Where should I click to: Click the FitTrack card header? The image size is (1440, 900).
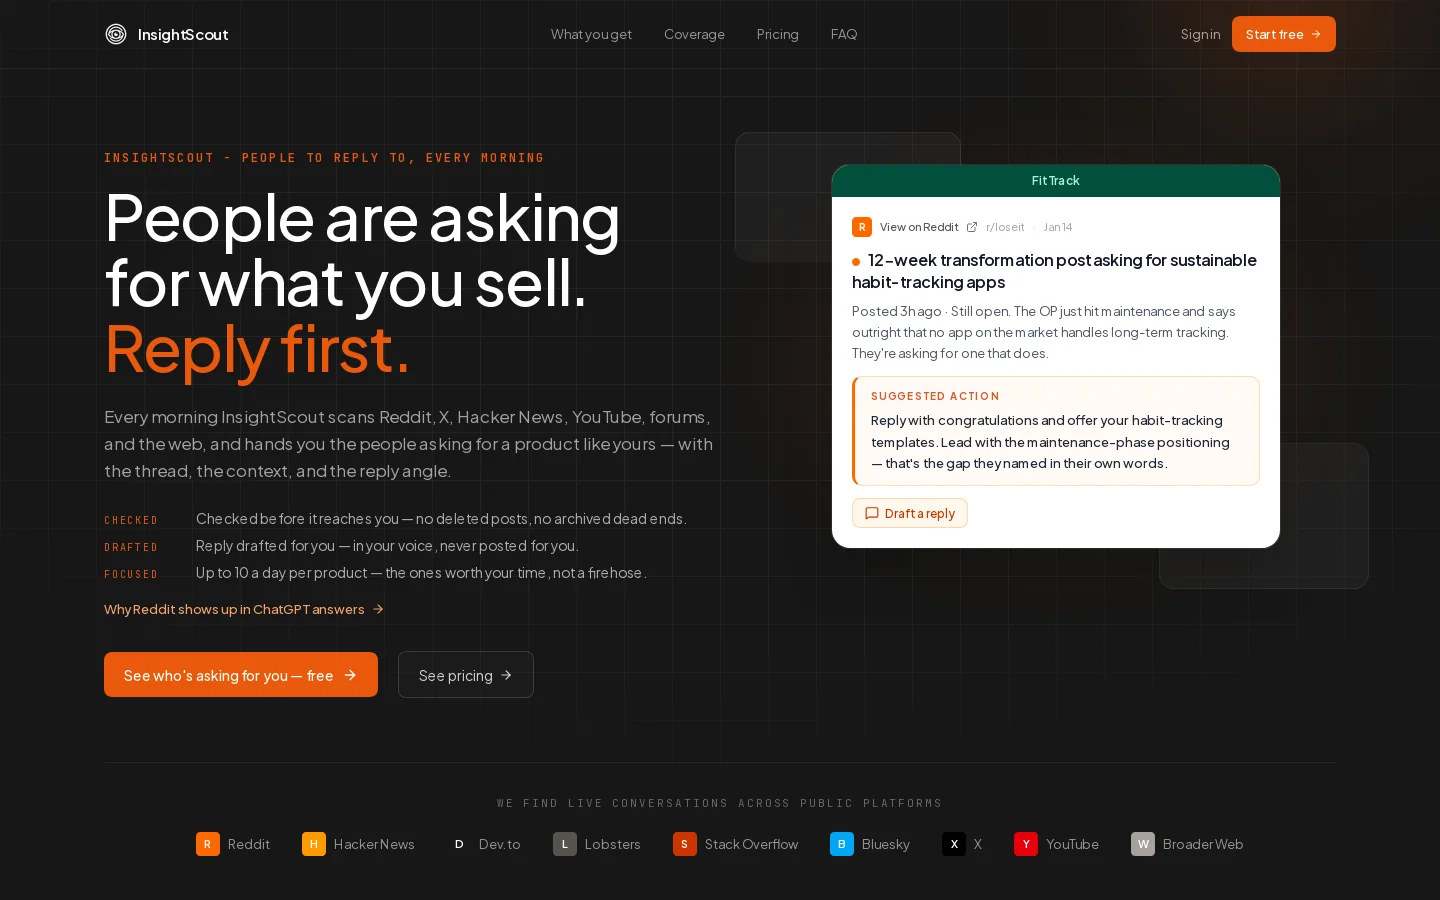pos(1056,181)
